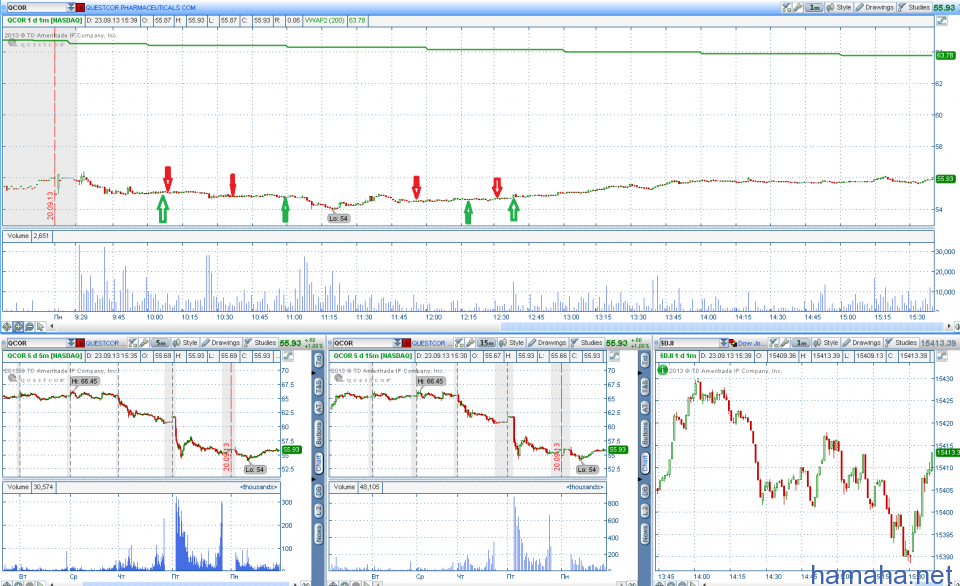Open Buttons side tab right of 5m chart
This screenshot has height=586, width=960.
click(319, 433)
